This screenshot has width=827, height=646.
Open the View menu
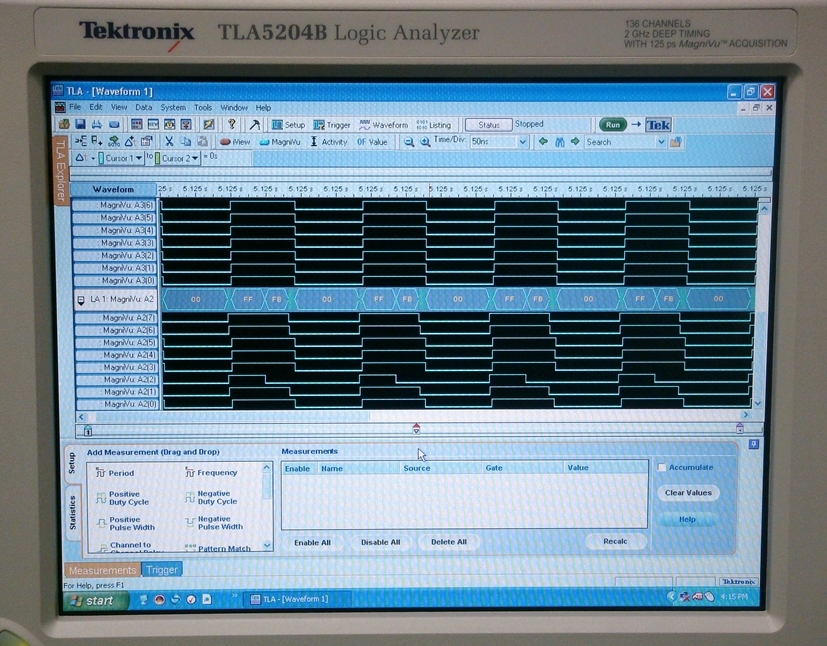(119, 107)
